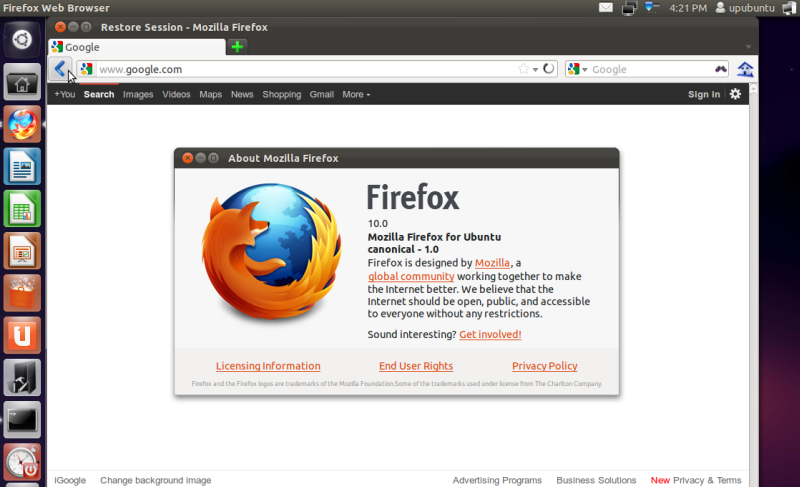Click Change background image link
This screenshot has width=800, height=487.
pyautogui.click(x=156, y=480)
